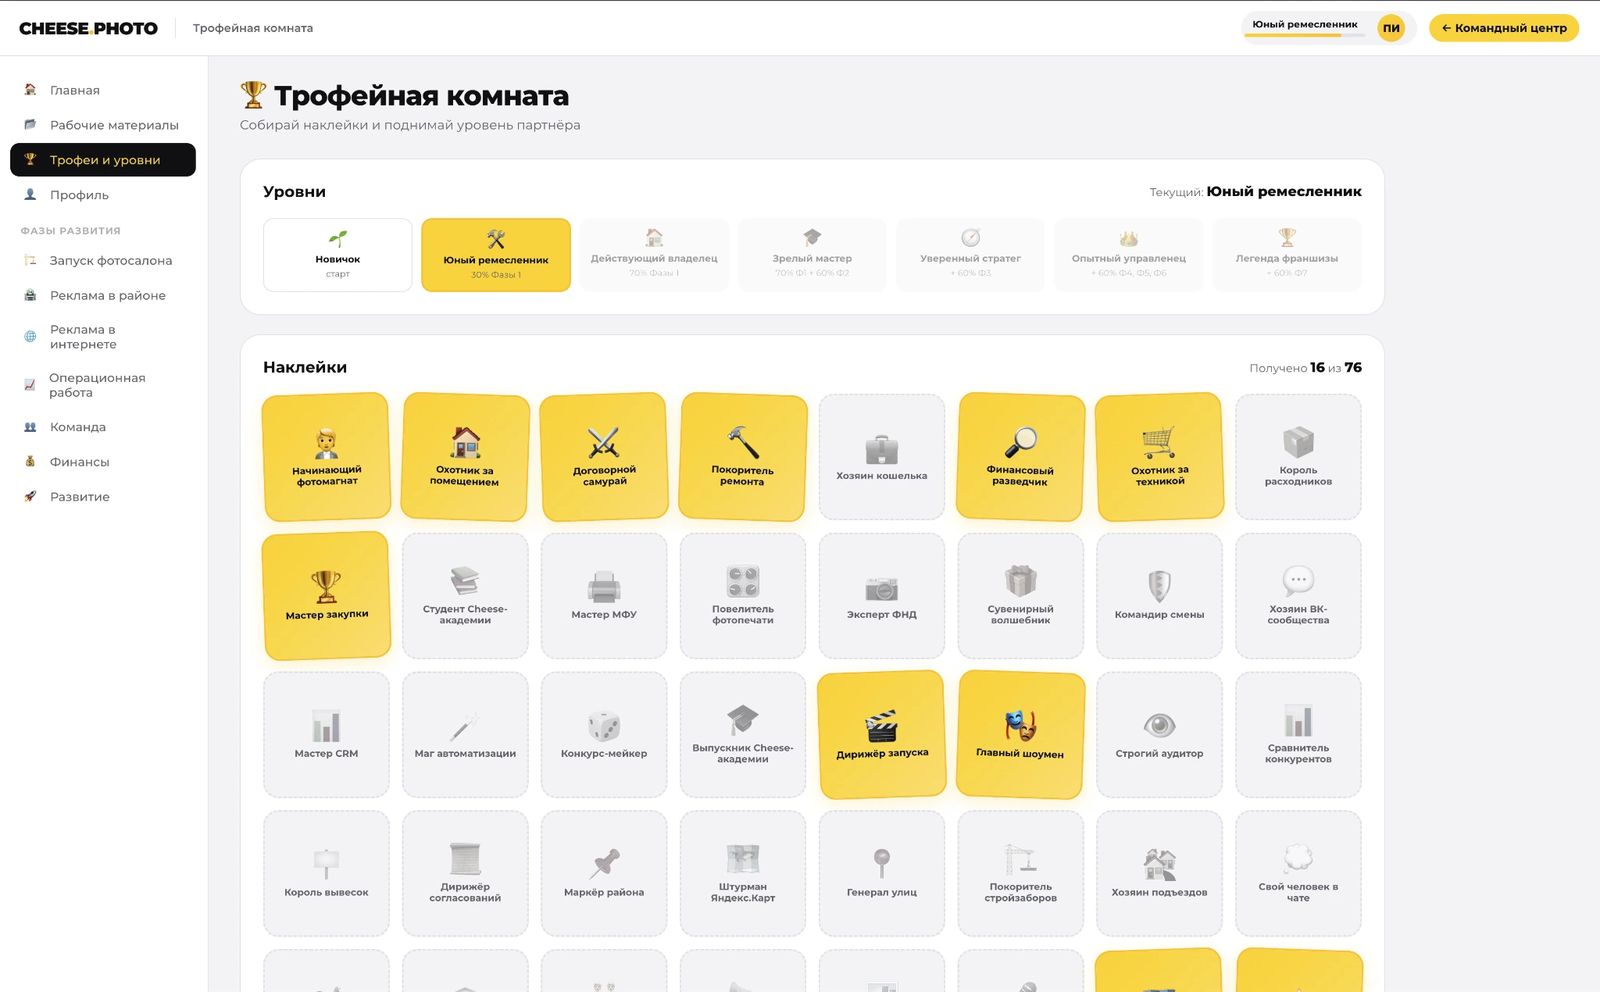Viewport: 1600px width, 992px height.
Task: Click the Свой человек в чате sticker
Action: (1298, 874)
